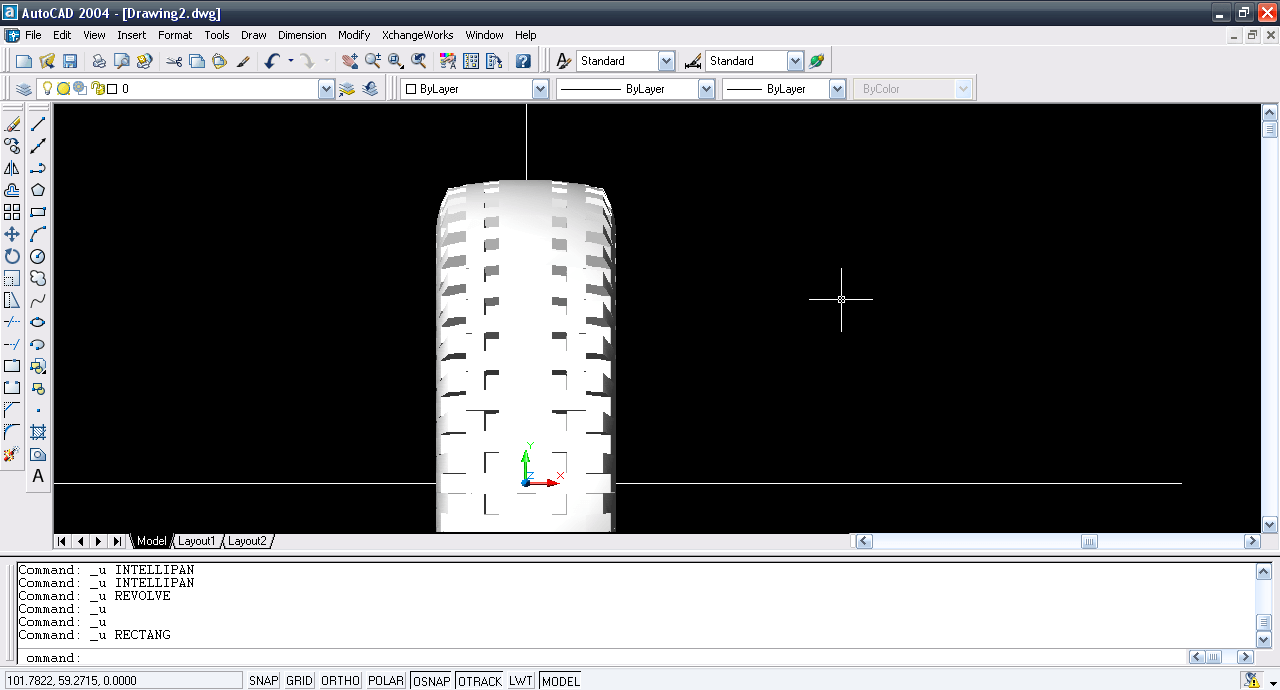Select the Polygon draw tool

pos(38,190)
